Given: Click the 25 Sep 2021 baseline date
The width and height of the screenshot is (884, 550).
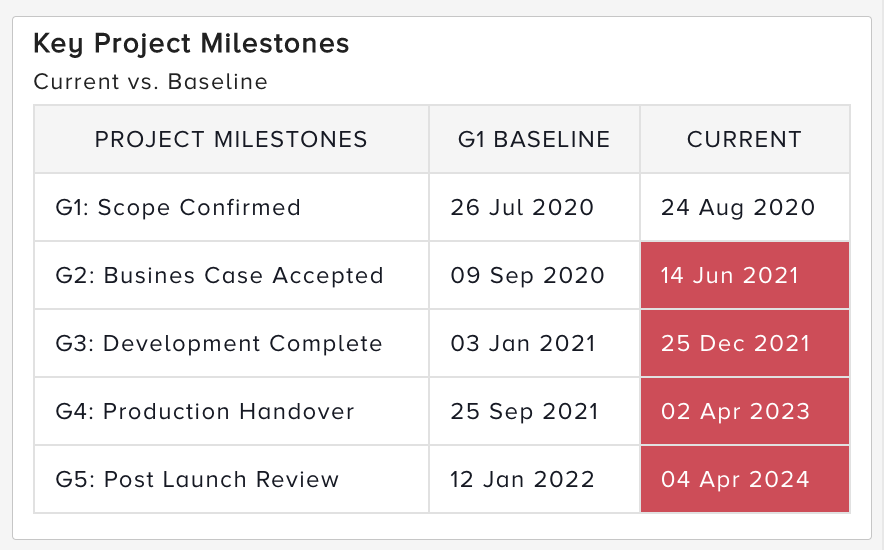Looking at the screenshot, I should coord(525,411).
